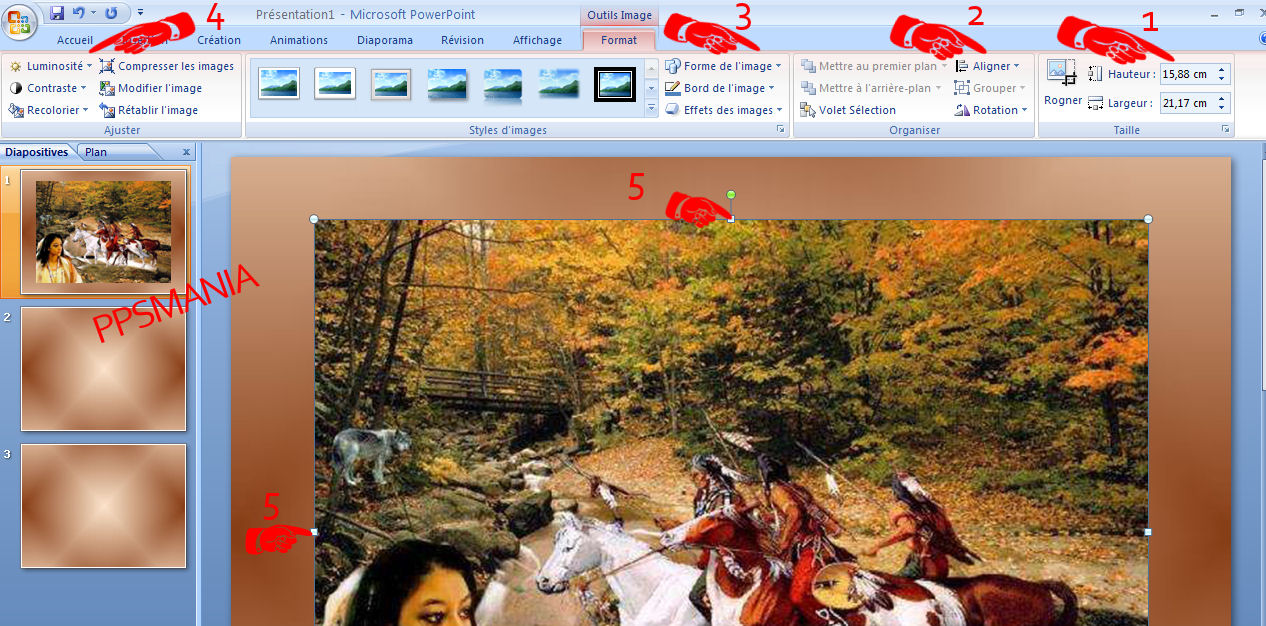Increase Largeur value with up arrow

click(1222, 98)
